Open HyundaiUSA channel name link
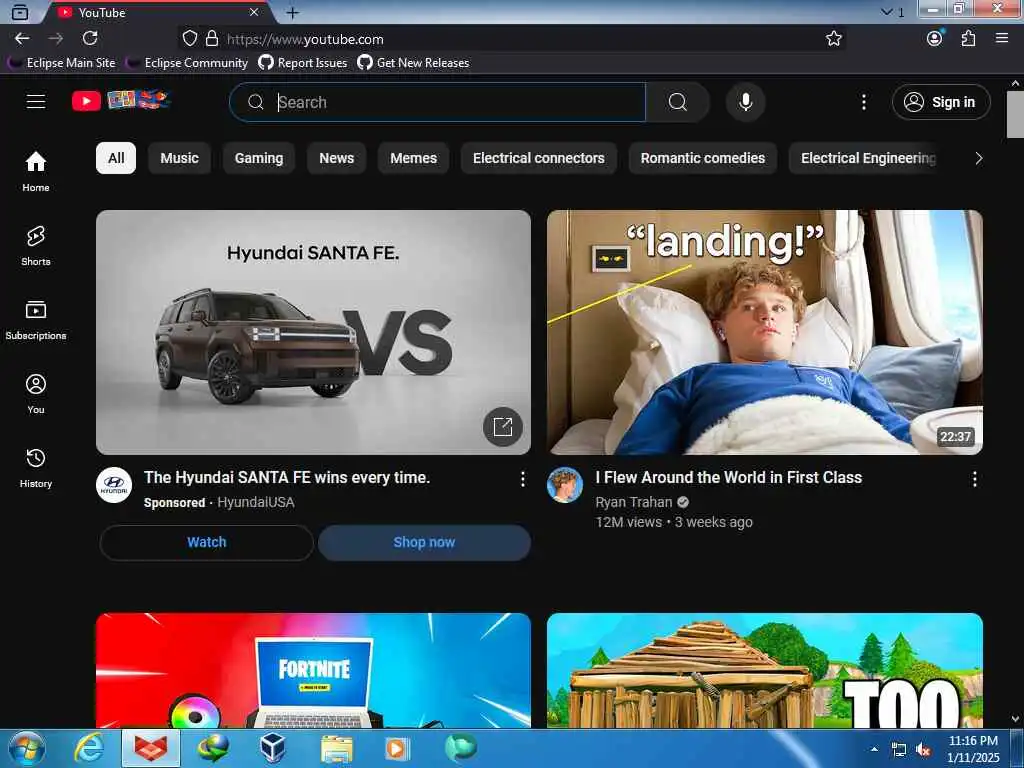Viewport: 1024px width, 768px height. (255, 502)
